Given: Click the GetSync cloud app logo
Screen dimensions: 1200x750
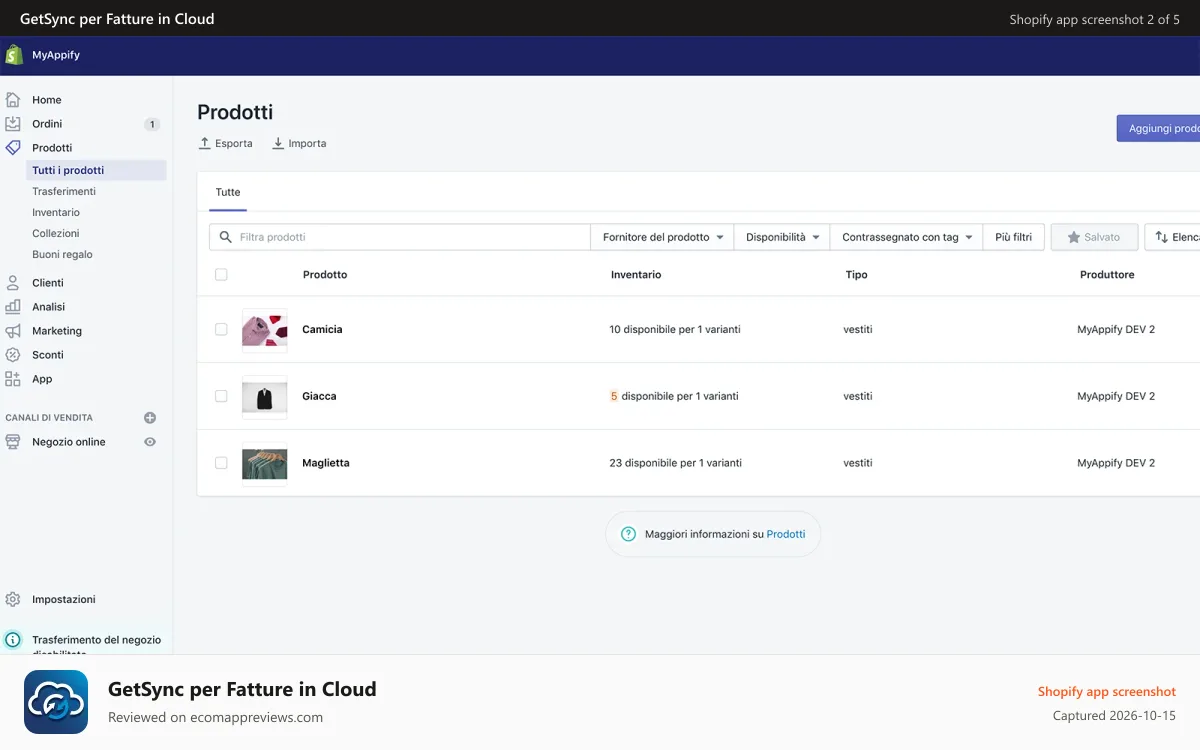Looking at the screenshot, I should pos(56,702).
